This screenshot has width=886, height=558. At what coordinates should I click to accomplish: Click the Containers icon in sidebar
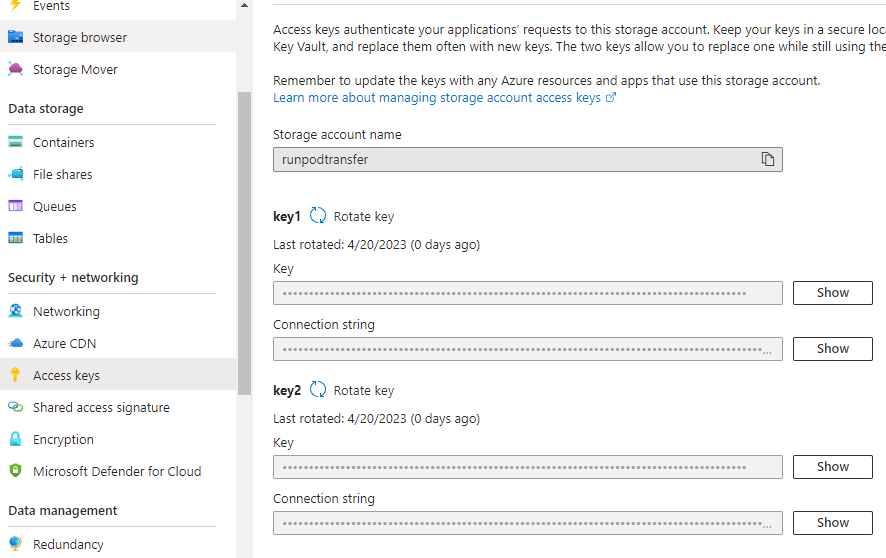tap(15, 143)
